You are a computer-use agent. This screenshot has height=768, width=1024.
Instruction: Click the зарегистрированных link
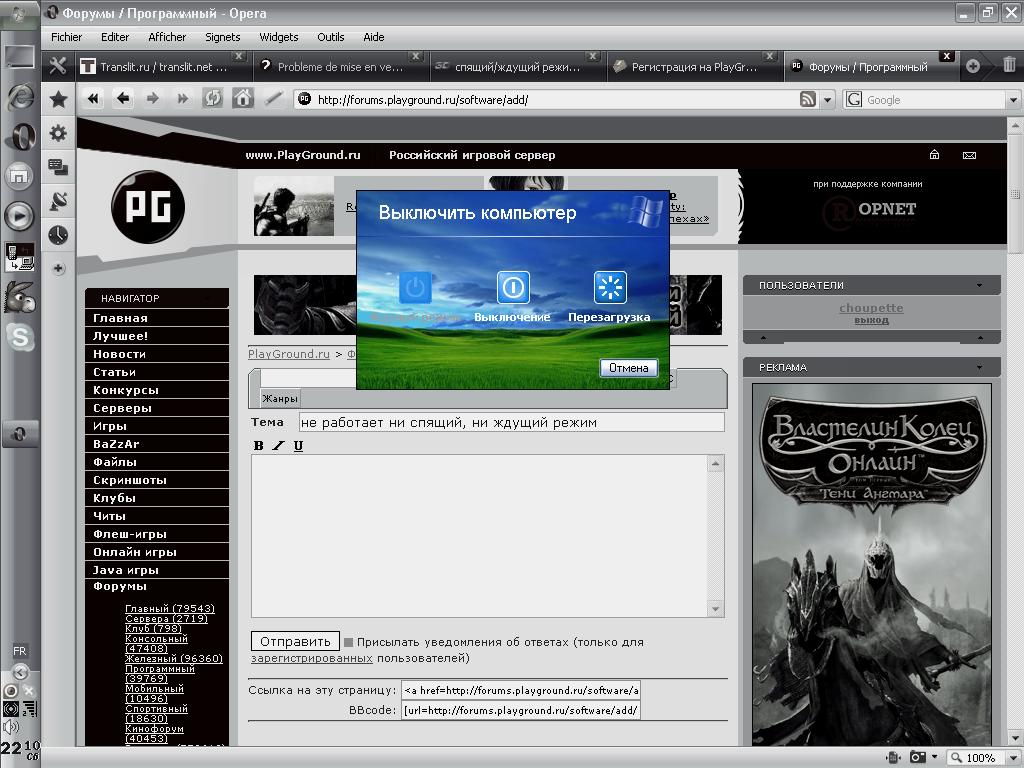312,658
